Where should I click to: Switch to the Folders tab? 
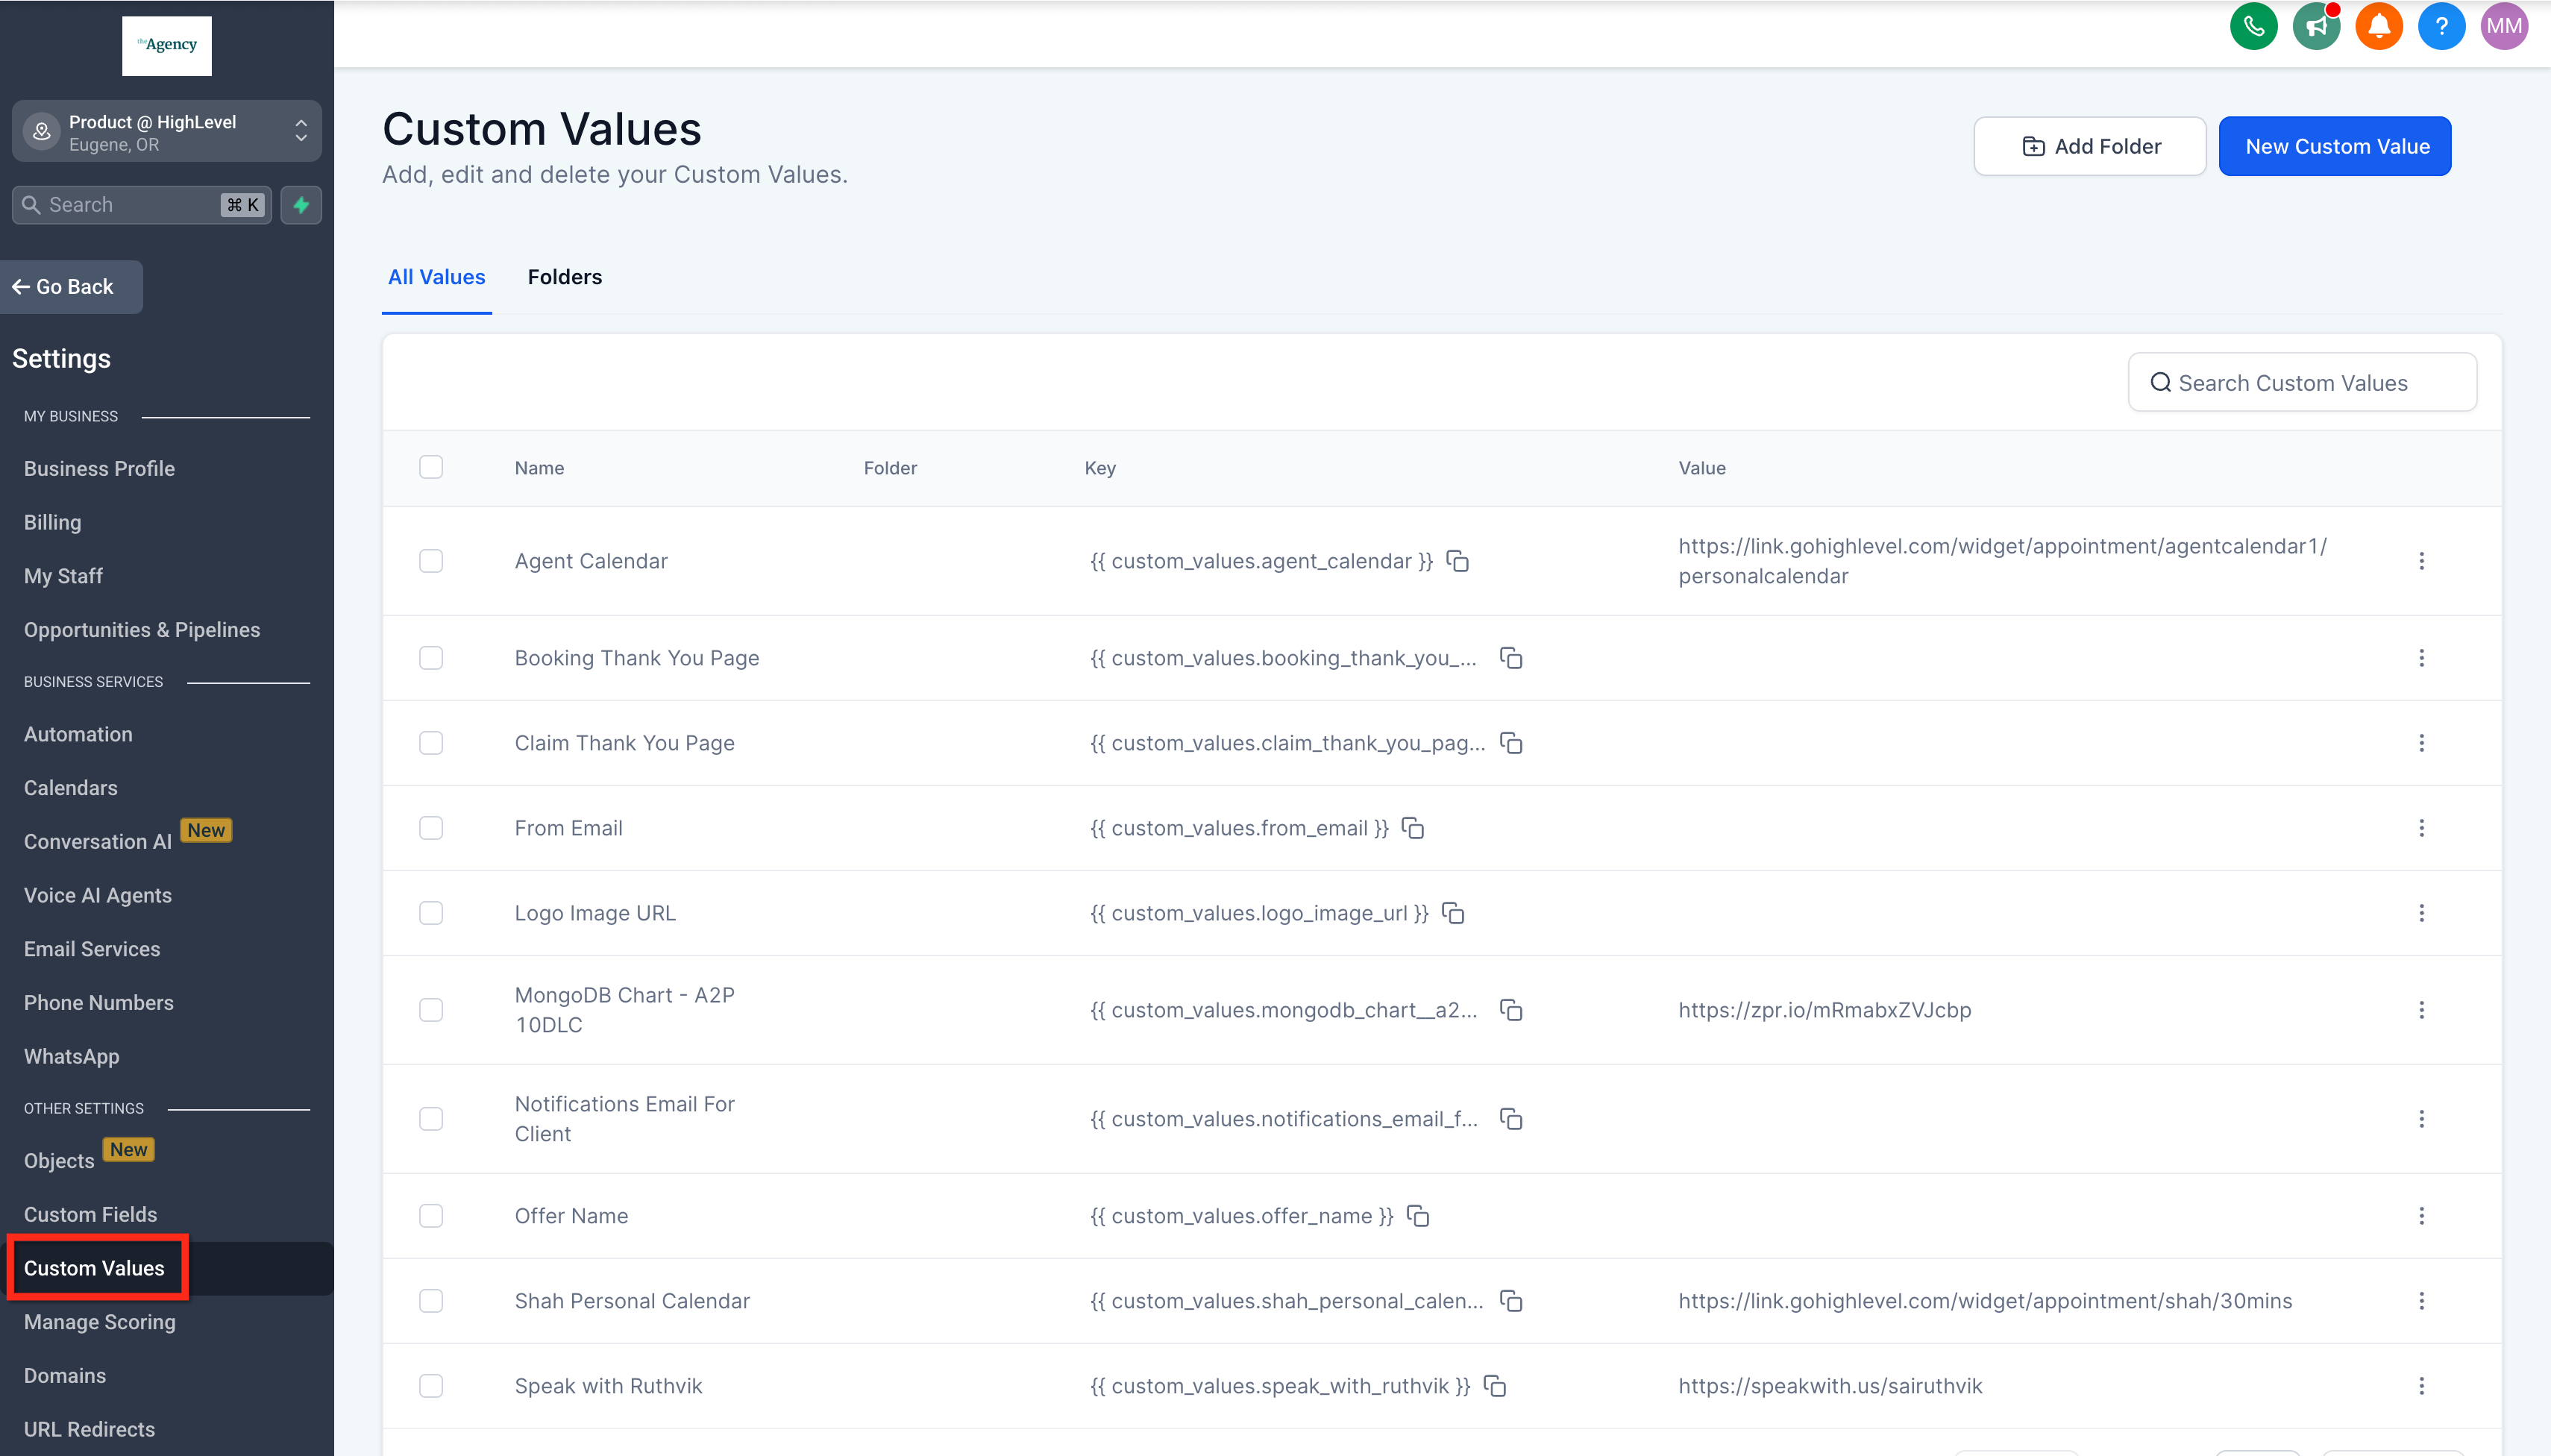coord(564,277)
